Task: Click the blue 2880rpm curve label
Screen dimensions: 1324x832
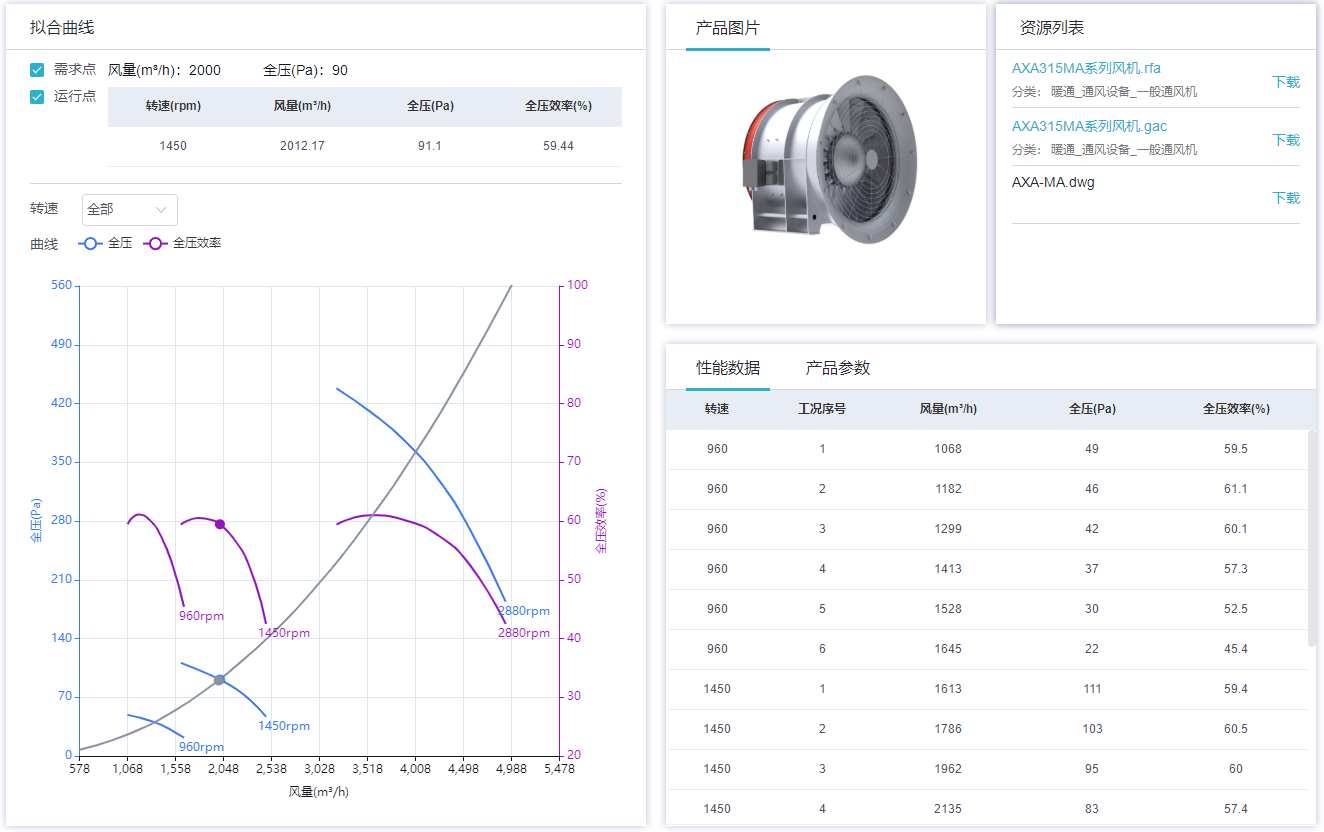Action: (x=524, y=611)
